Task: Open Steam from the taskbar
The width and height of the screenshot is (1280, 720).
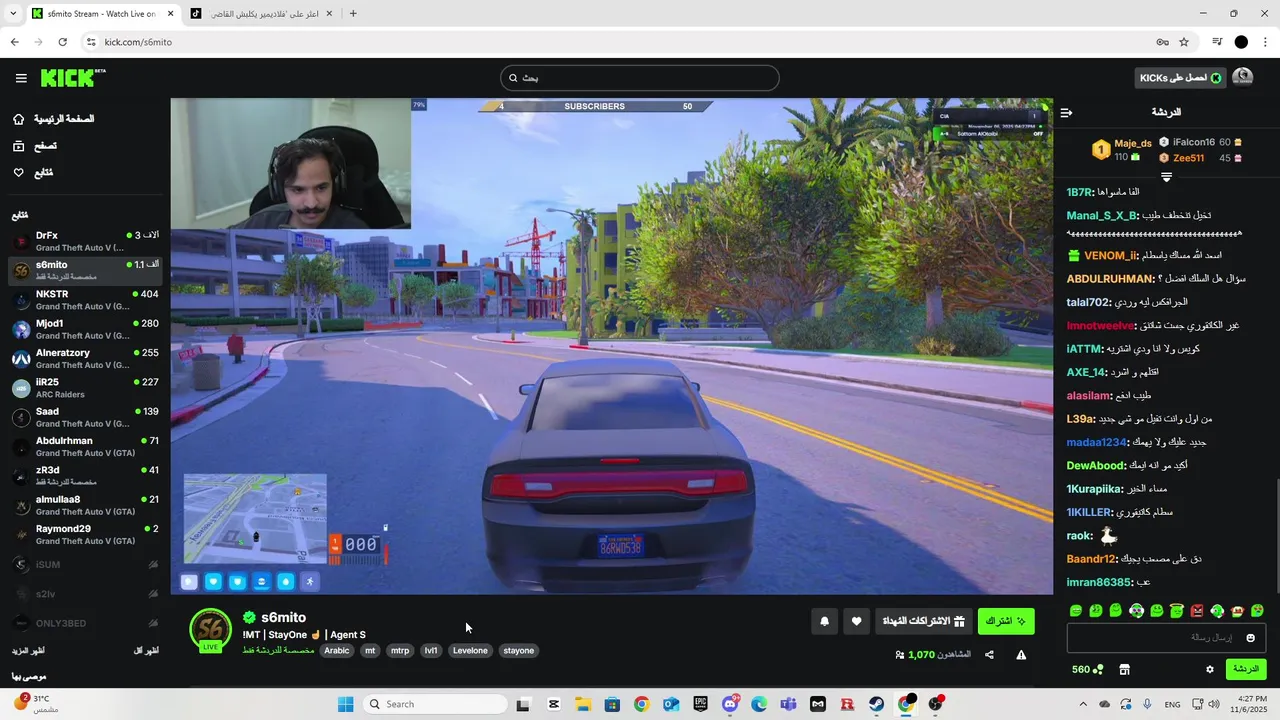Action: (x=876, y=704)
